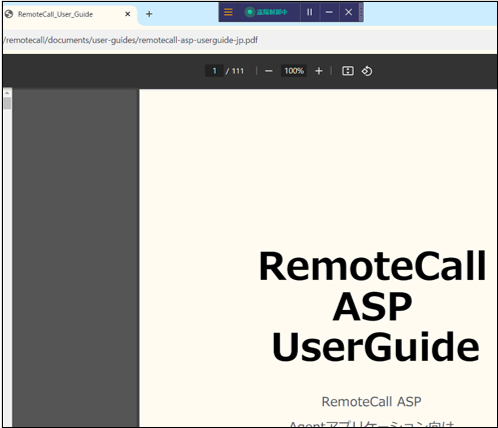Minimize the remote control toolbar
The image size is (498, 428).
(329, 12)
